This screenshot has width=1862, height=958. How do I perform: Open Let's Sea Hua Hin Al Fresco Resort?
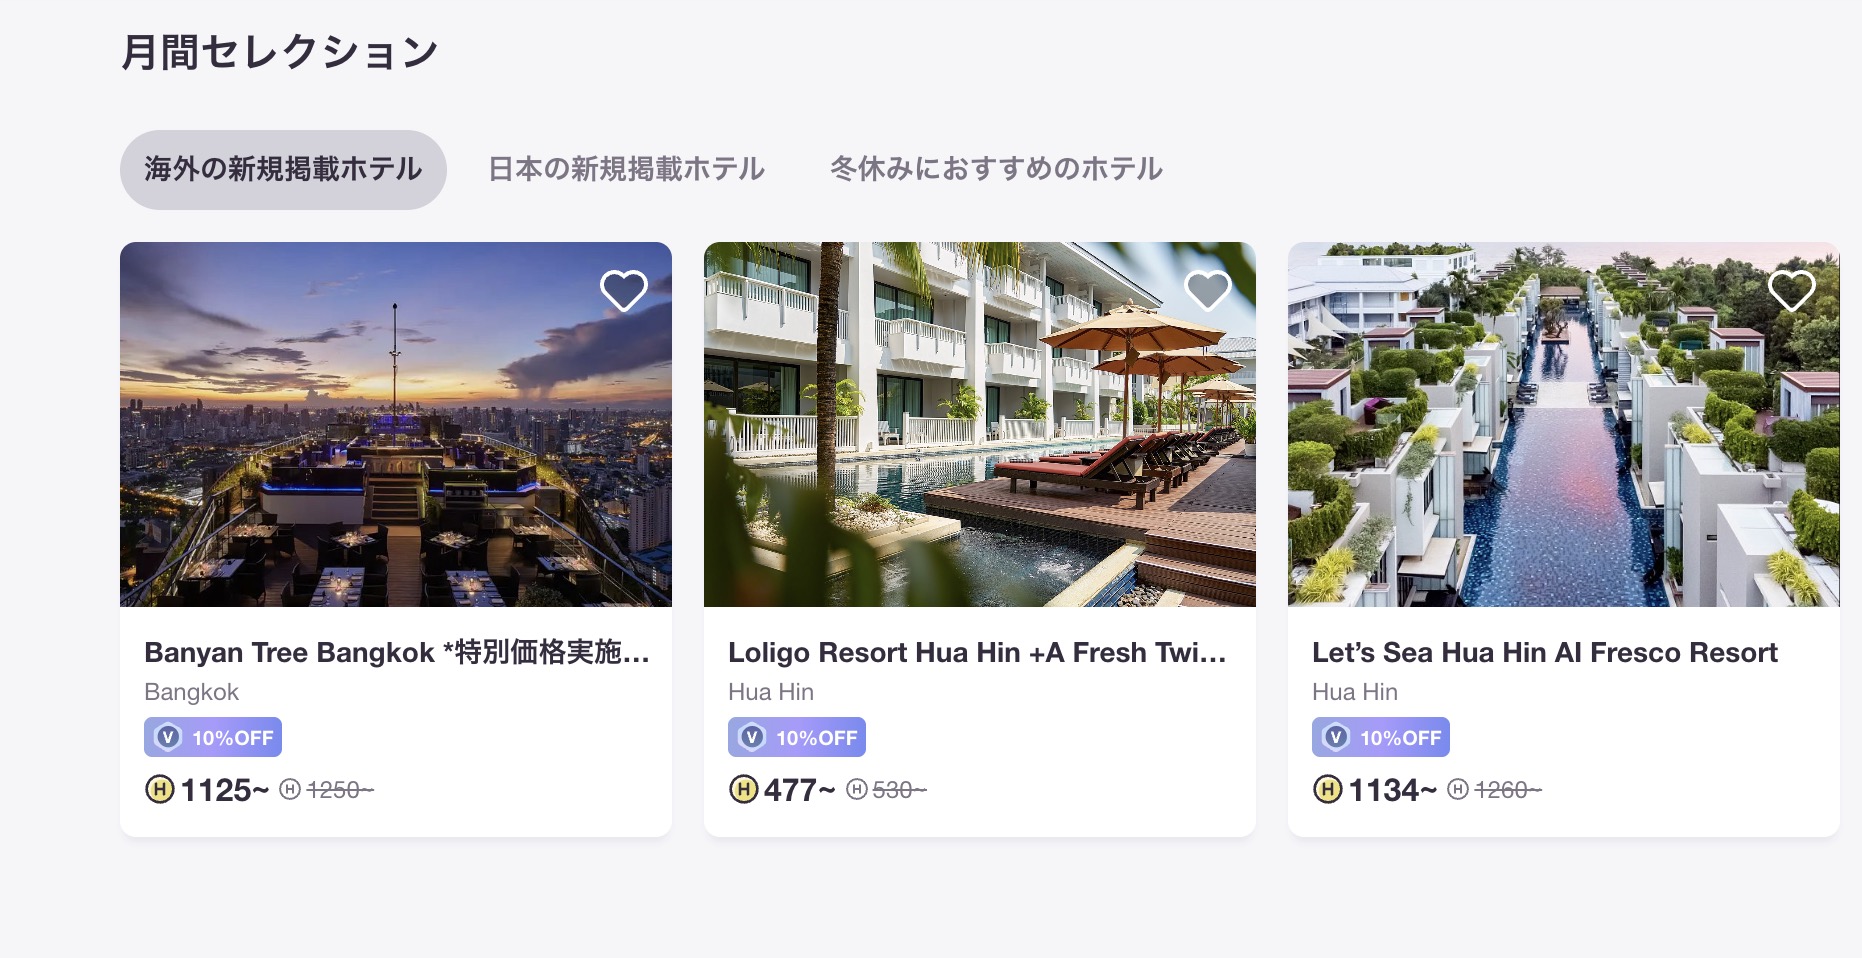coord(1545,652)
